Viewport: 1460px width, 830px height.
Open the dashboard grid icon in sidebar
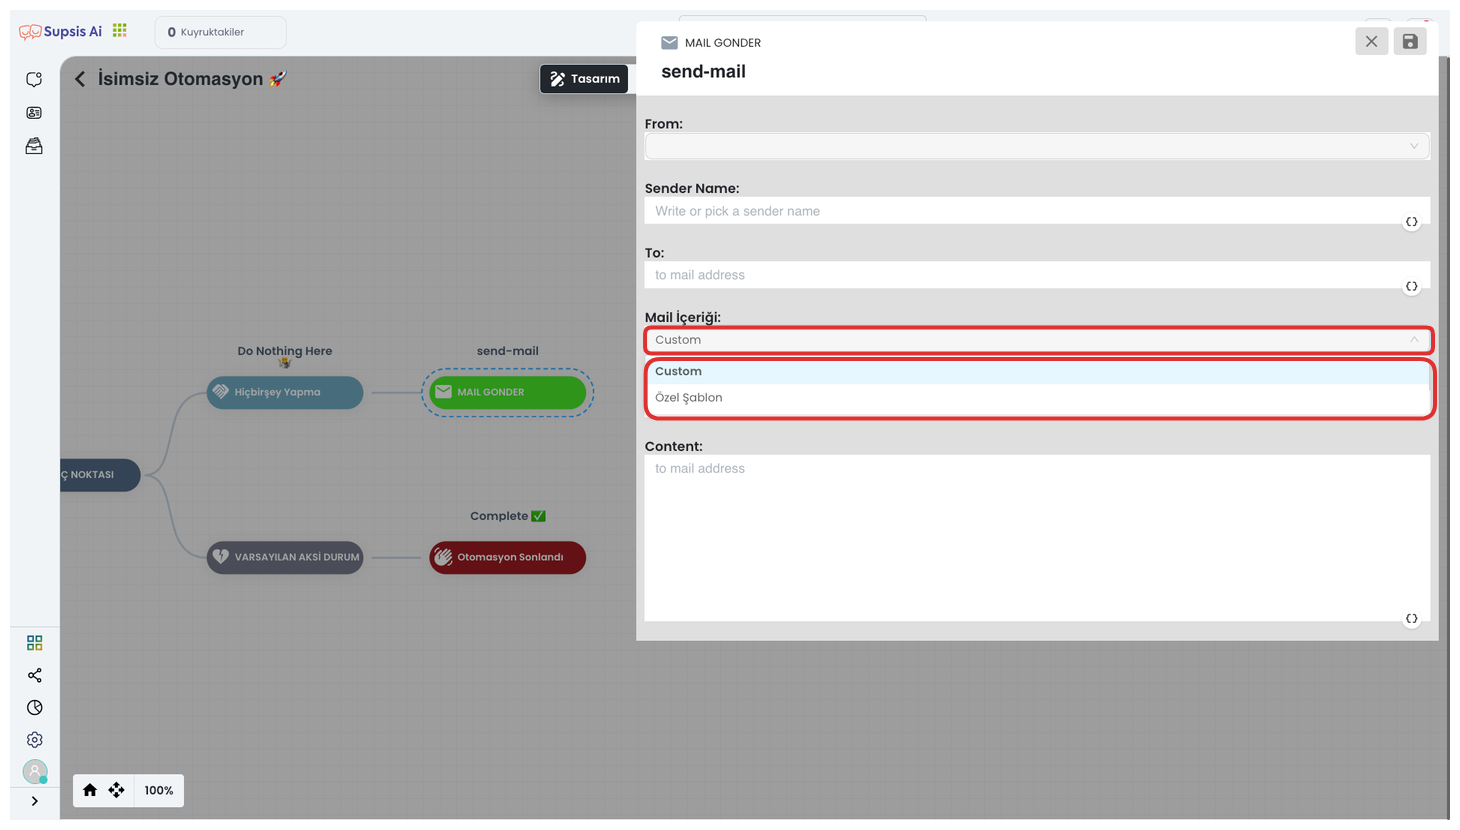tap(35, 642)
